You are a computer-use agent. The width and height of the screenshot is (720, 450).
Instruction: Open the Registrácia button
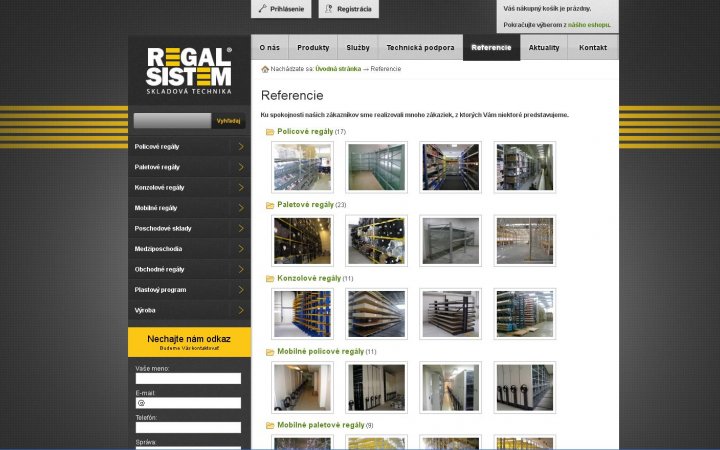coord(349,9)
